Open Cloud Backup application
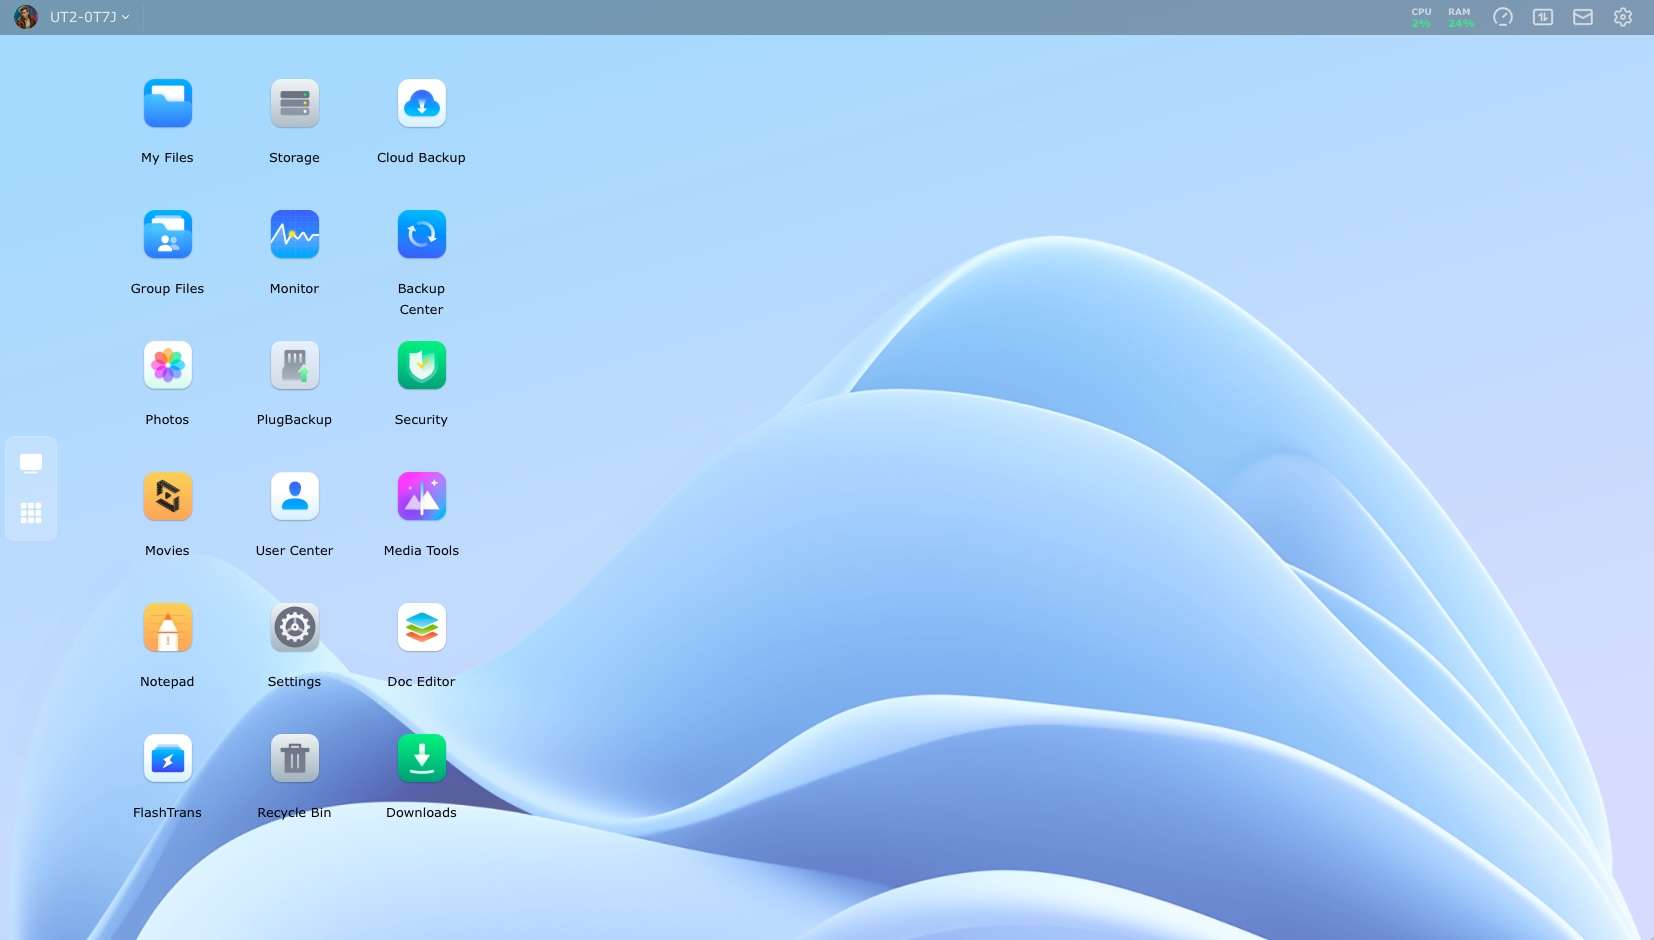 coord(421,104)
